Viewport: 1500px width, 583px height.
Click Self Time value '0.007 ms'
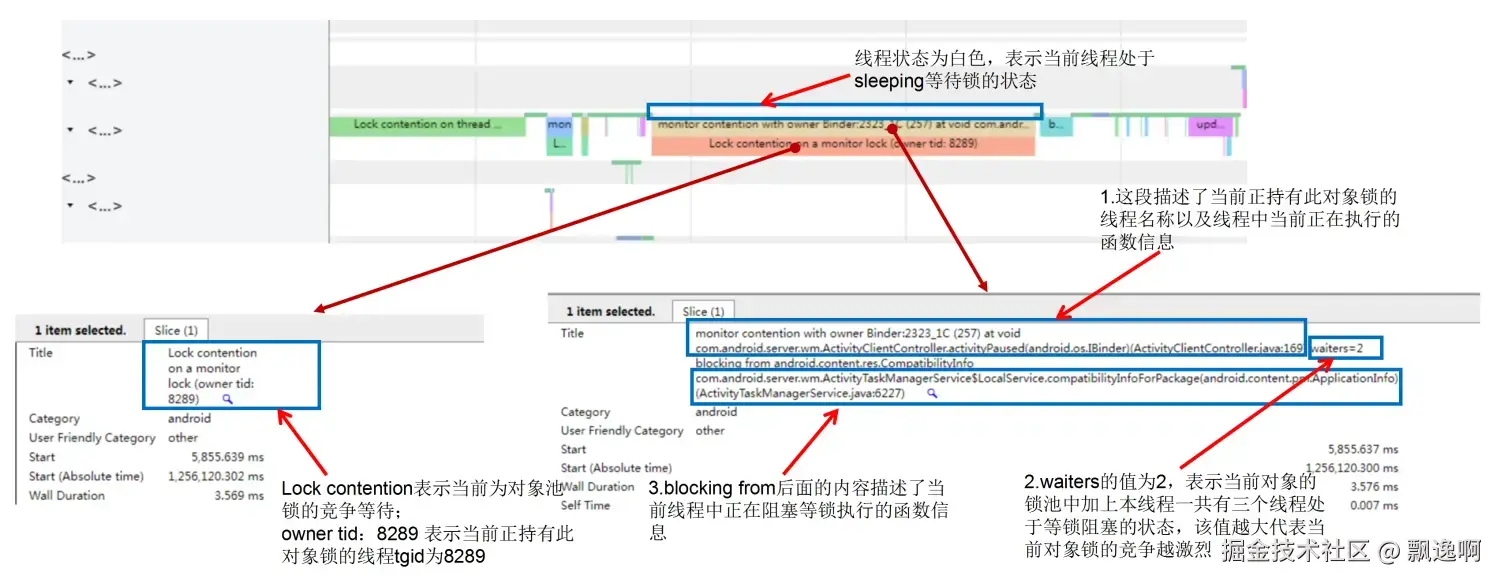pyautogui.click(x=1375, y=506)
